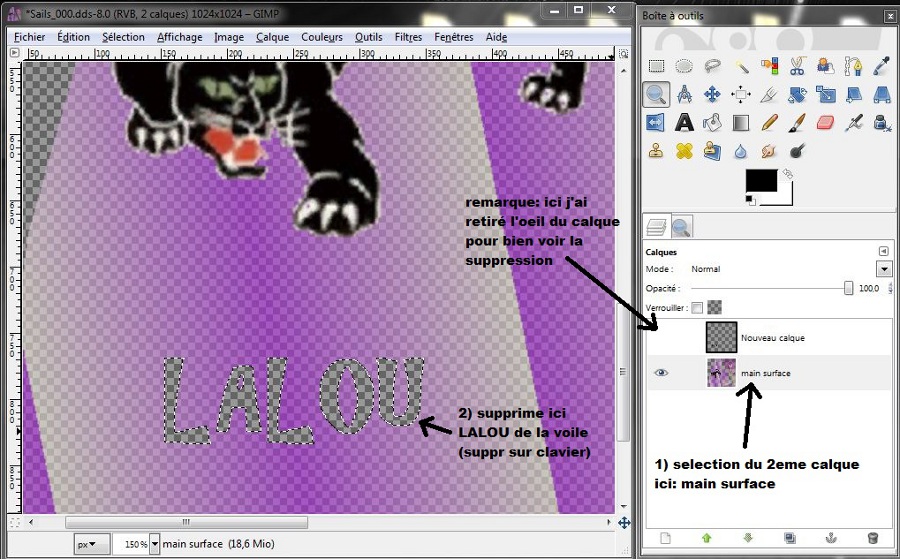Swap foreground and background colors
Image resolution: width=900 pixels, height=559 pixels.
click(788, 173)
